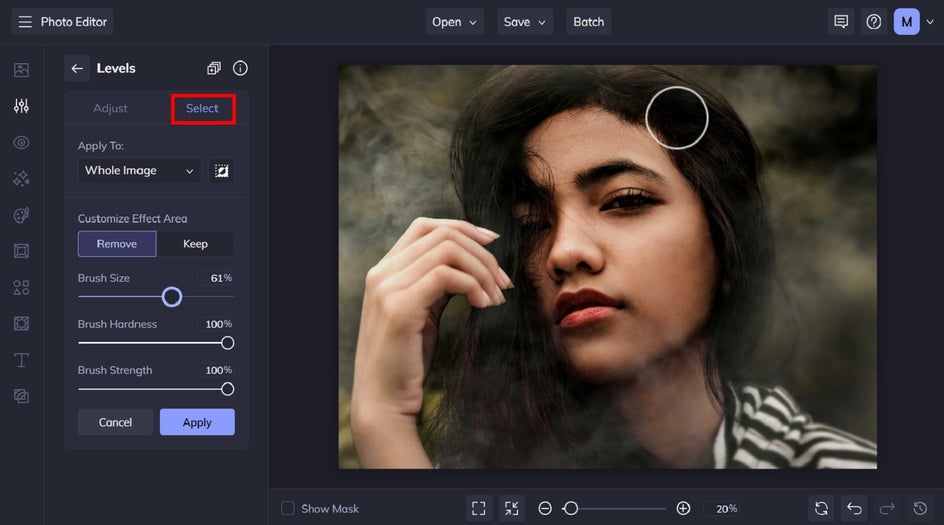Open the Textures sidebar icon
Image resolution: width=944 pixels, height=525 pixels.
click(21, 396)
